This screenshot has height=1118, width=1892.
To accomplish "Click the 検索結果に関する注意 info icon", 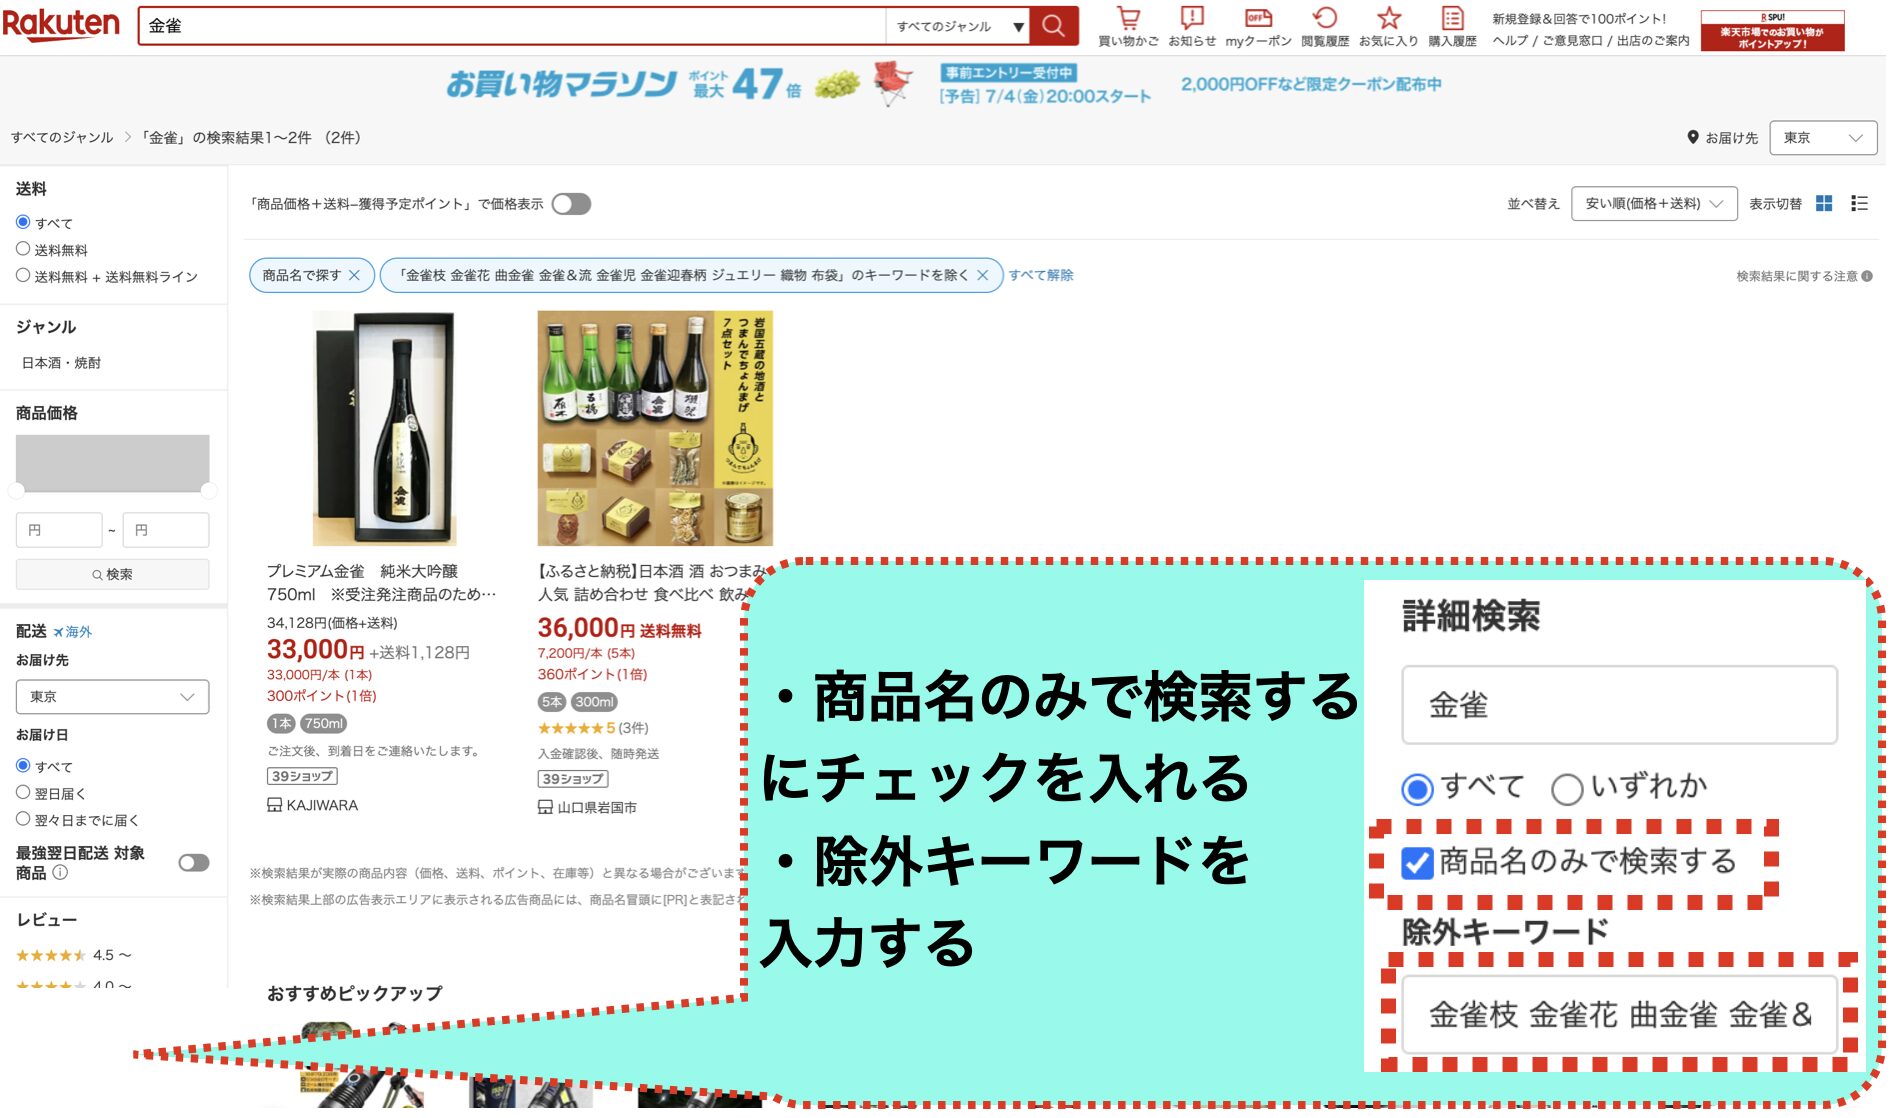I will (x=1867, y=276).
